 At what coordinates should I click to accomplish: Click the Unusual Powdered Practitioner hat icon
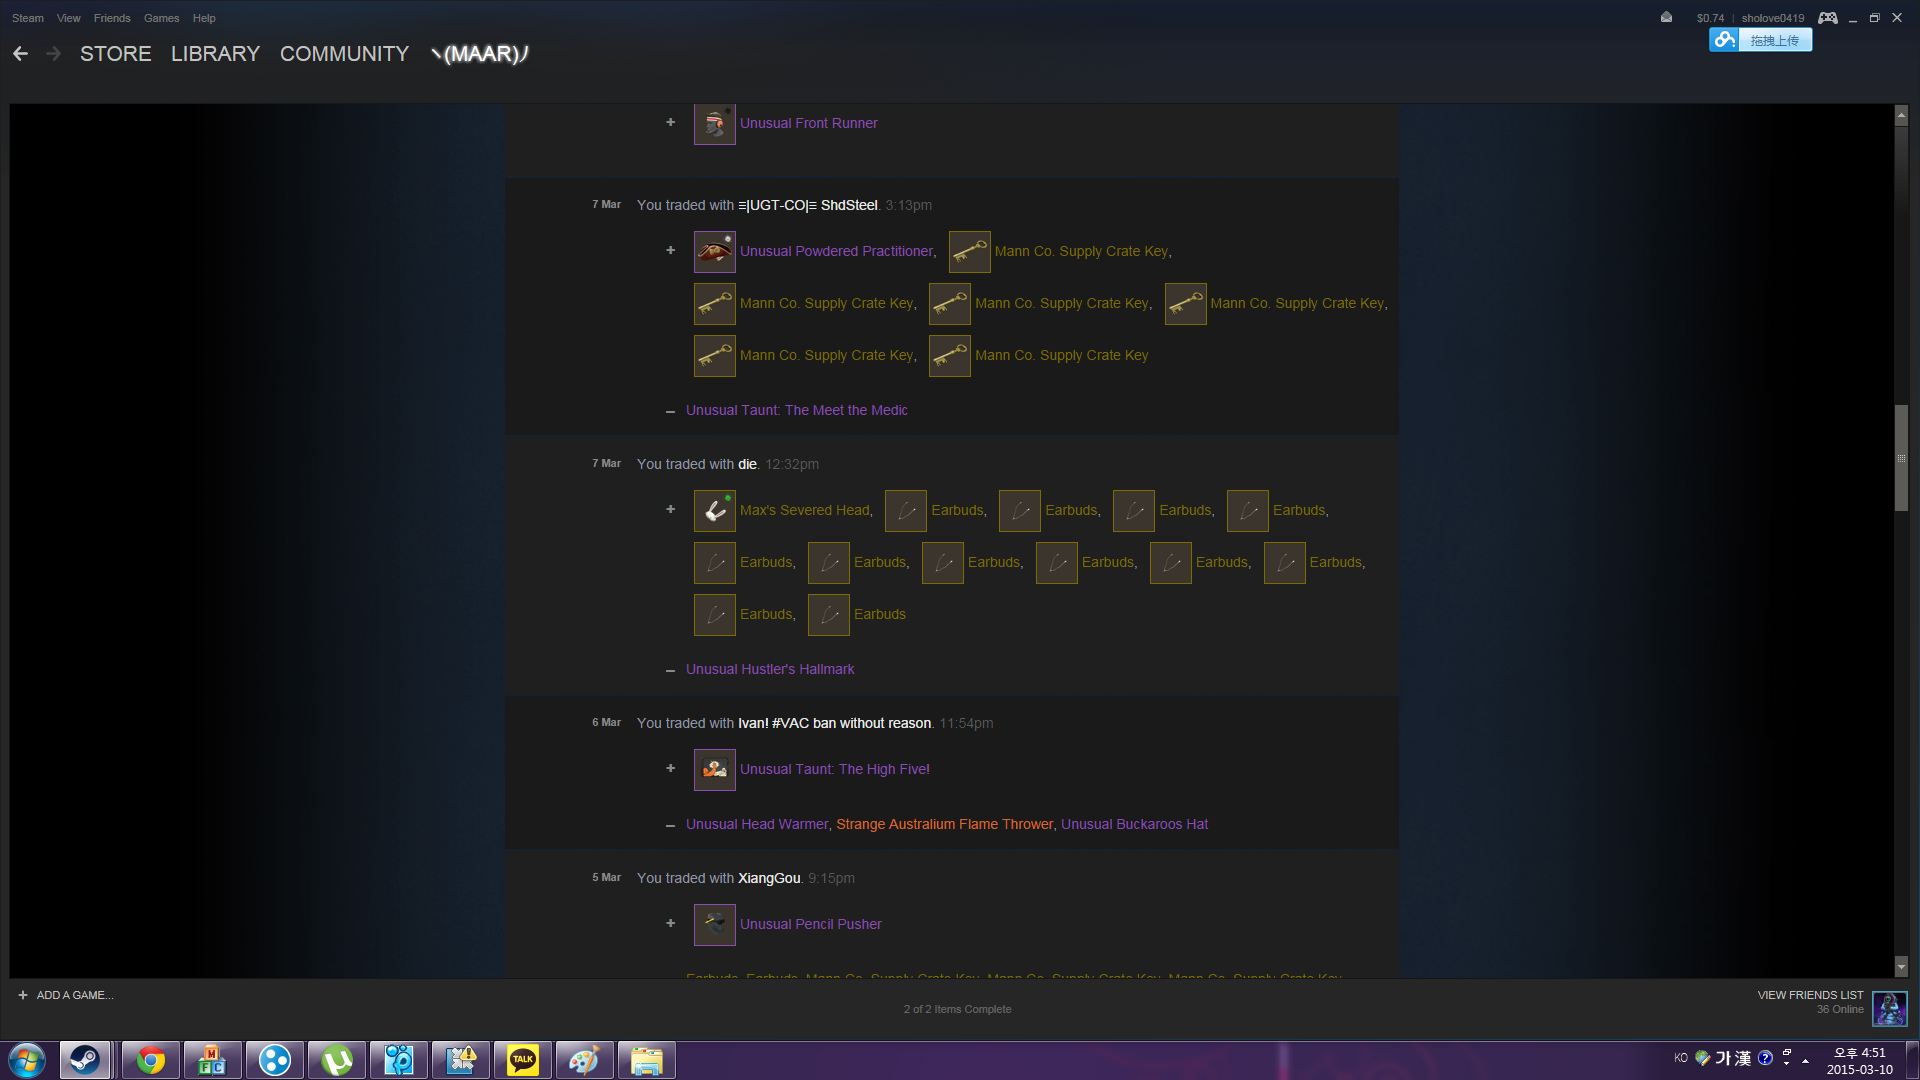pos(714,252)
